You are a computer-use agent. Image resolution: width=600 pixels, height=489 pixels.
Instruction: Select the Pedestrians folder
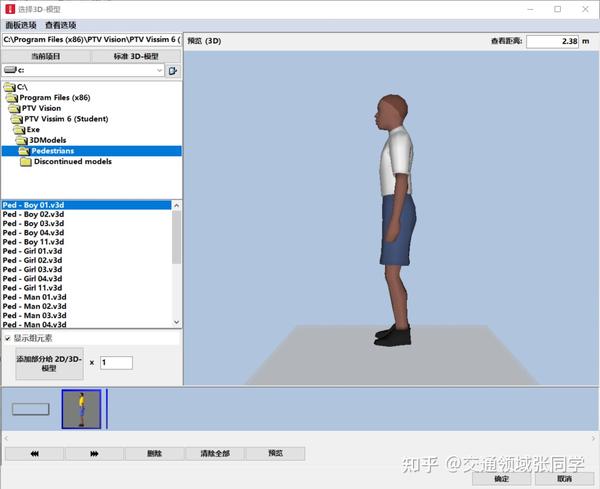[x=91, y=151]
